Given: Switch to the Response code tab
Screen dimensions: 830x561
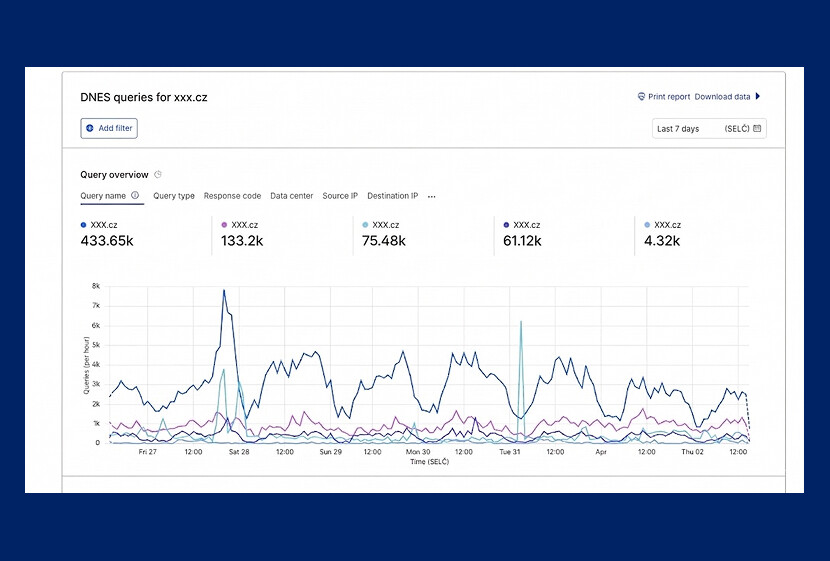Looking at the screenshot, I should (x=232, y=196).
